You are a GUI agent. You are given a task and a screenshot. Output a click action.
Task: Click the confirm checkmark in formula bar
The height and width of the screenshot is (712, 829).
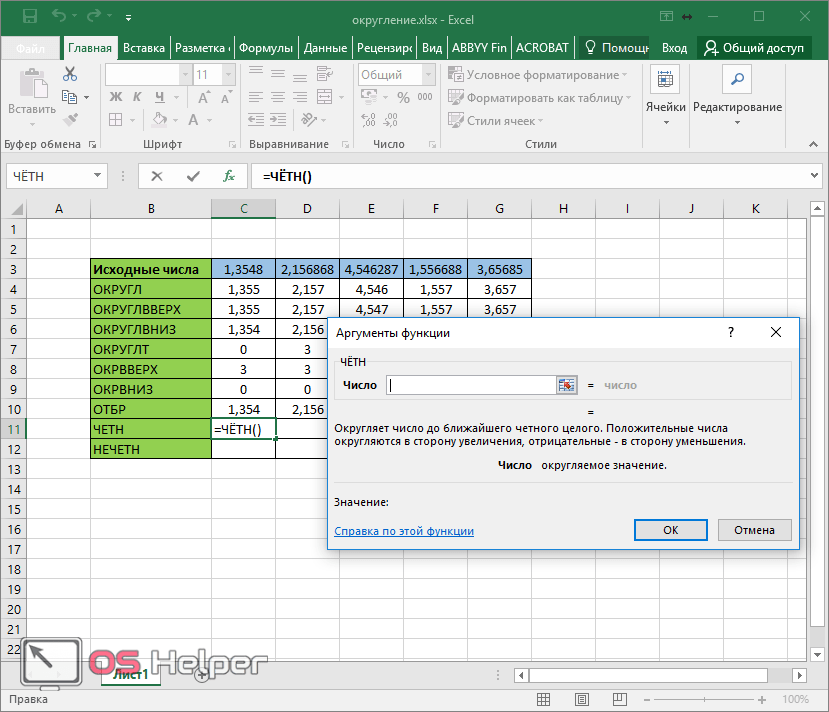(193, 176)
